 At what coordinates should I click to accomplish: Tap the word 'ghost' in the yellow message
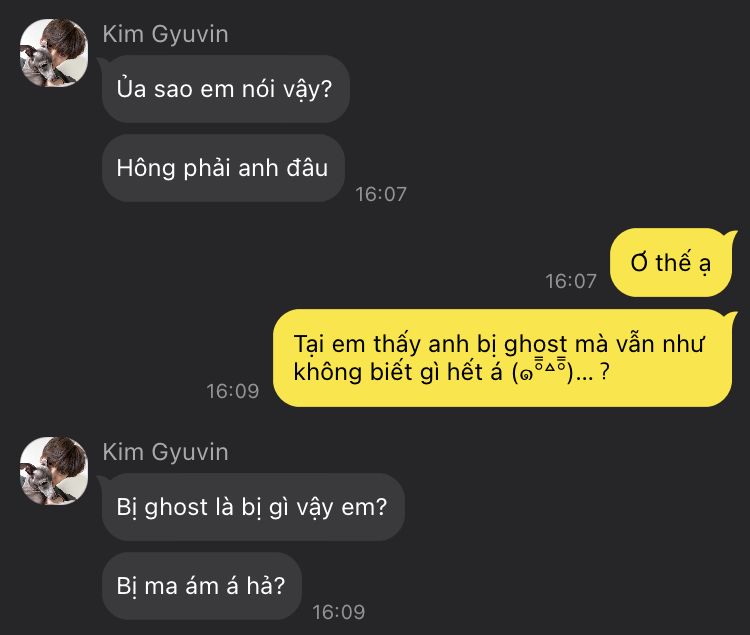[536, 344]
